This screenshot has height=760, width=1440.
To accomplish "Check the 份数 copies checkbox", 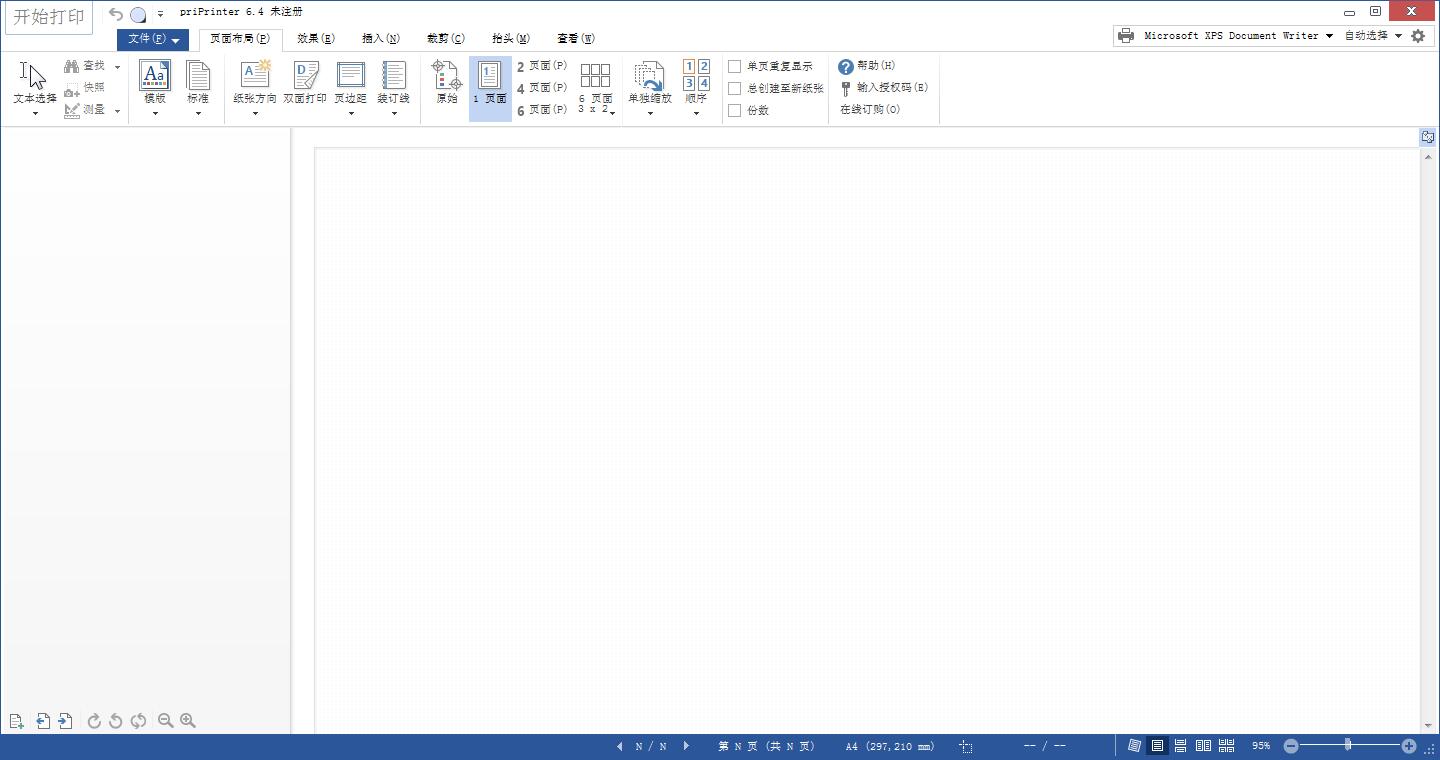I will coord(736,110).
